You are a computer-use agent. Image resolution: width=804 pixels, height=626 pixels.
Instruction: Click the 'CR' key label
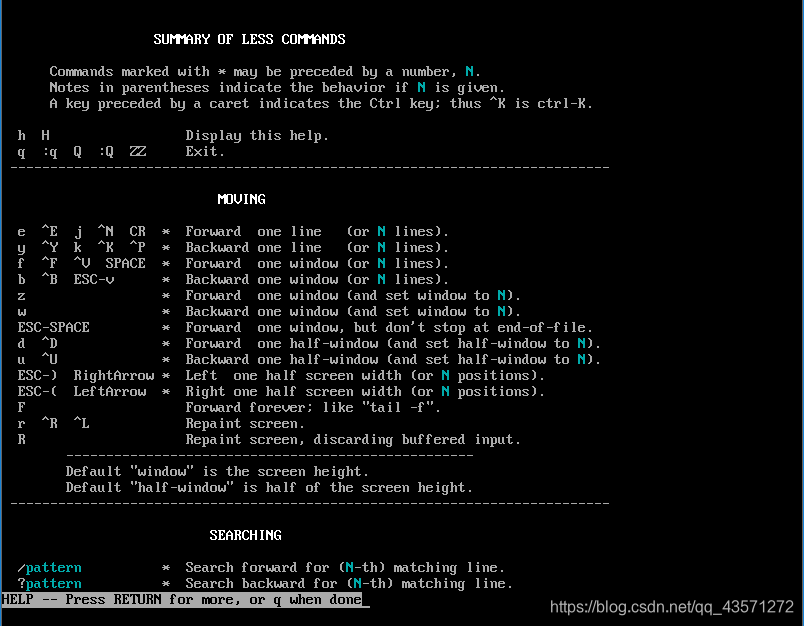137,232
